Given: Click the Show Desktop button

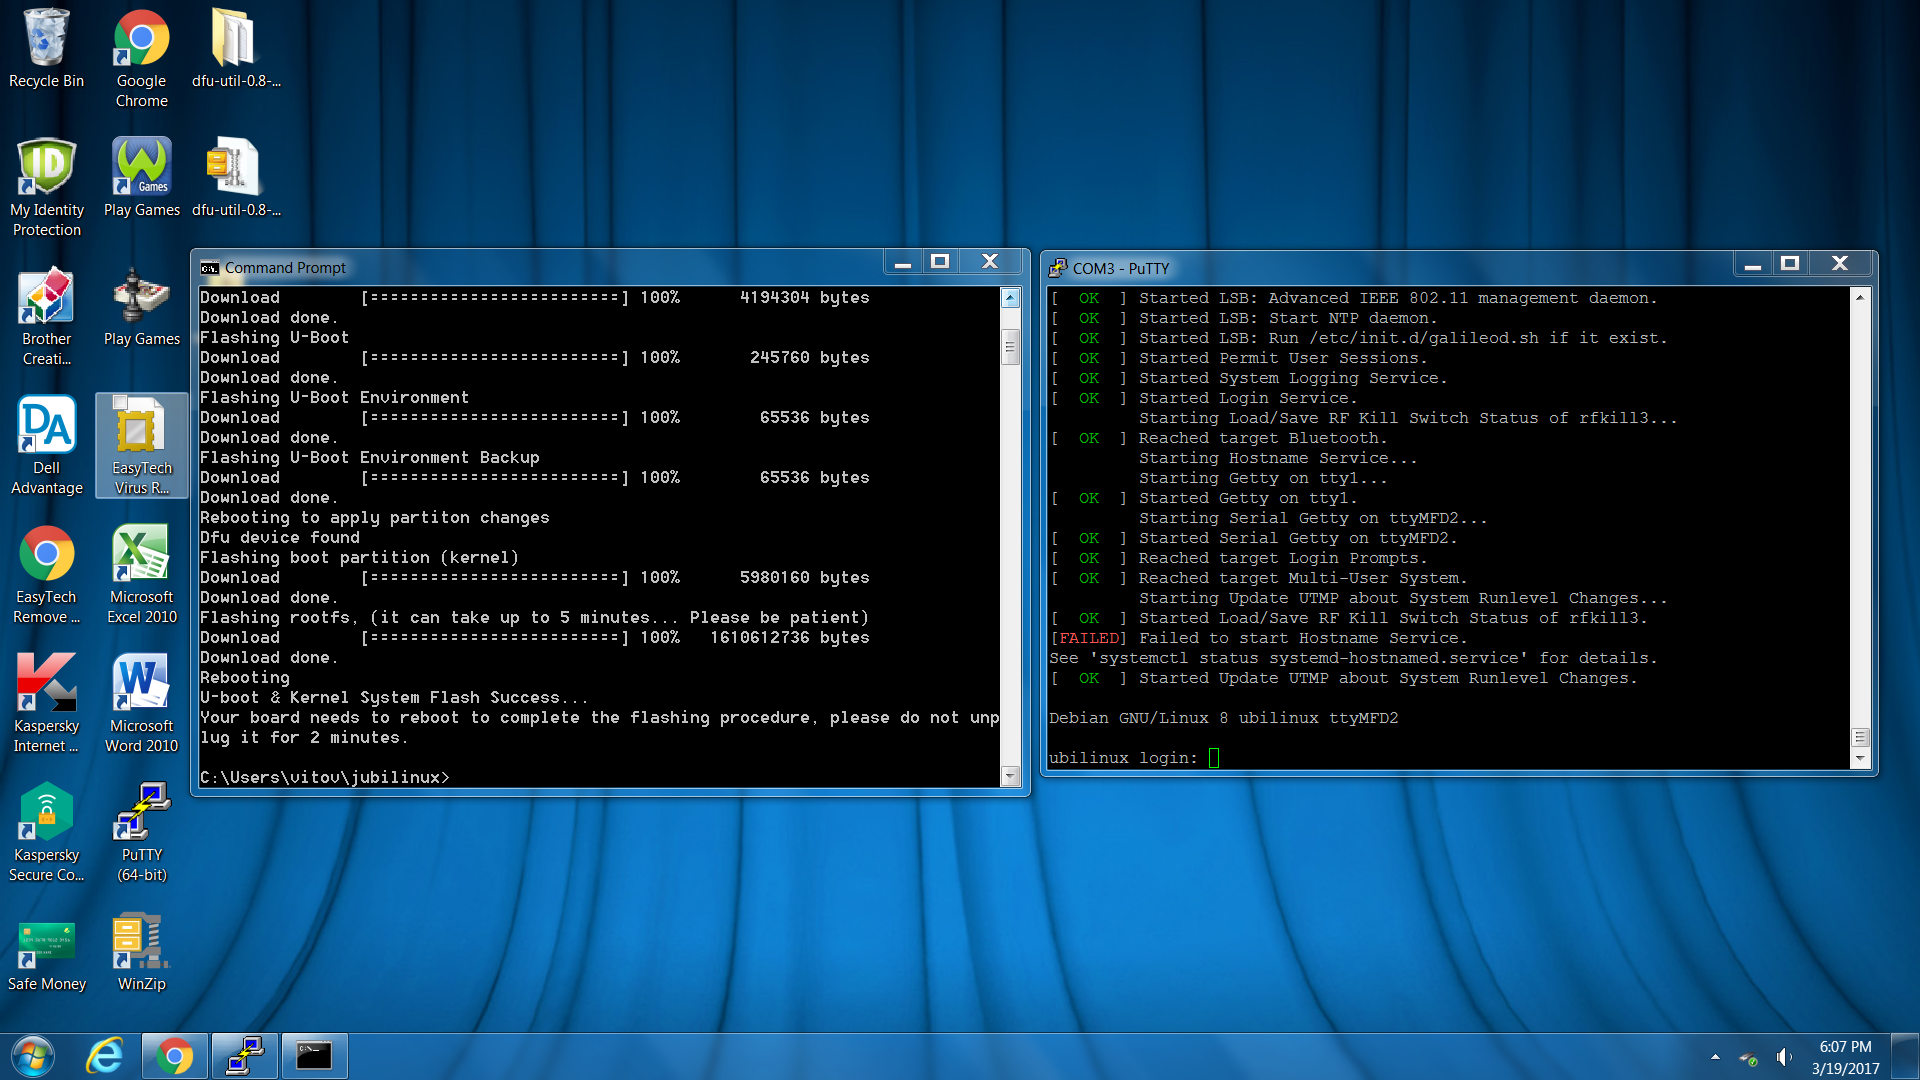Looking at the screenshot, I should [x=1906, y=1056].
